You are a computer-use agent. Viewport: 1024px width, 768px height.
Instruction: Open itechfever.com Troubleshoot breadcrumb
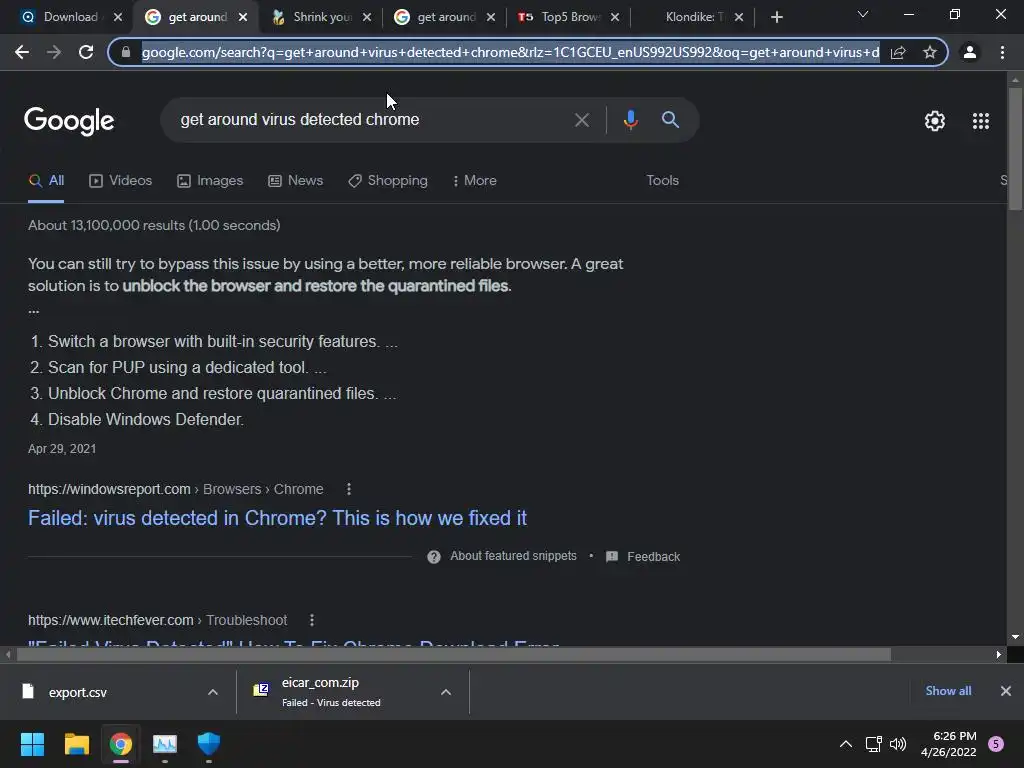point(247,620)
